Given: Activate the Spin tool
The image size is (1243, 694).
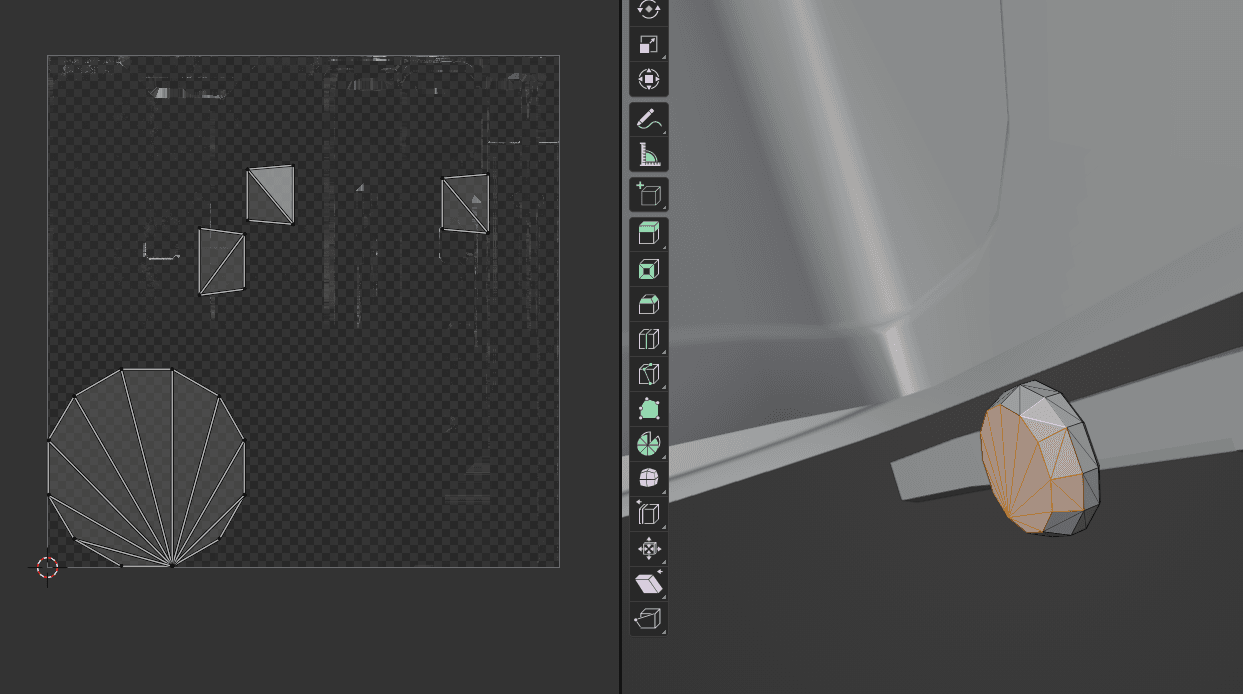Looking at the screenshot, I should (x=649, y=444).
